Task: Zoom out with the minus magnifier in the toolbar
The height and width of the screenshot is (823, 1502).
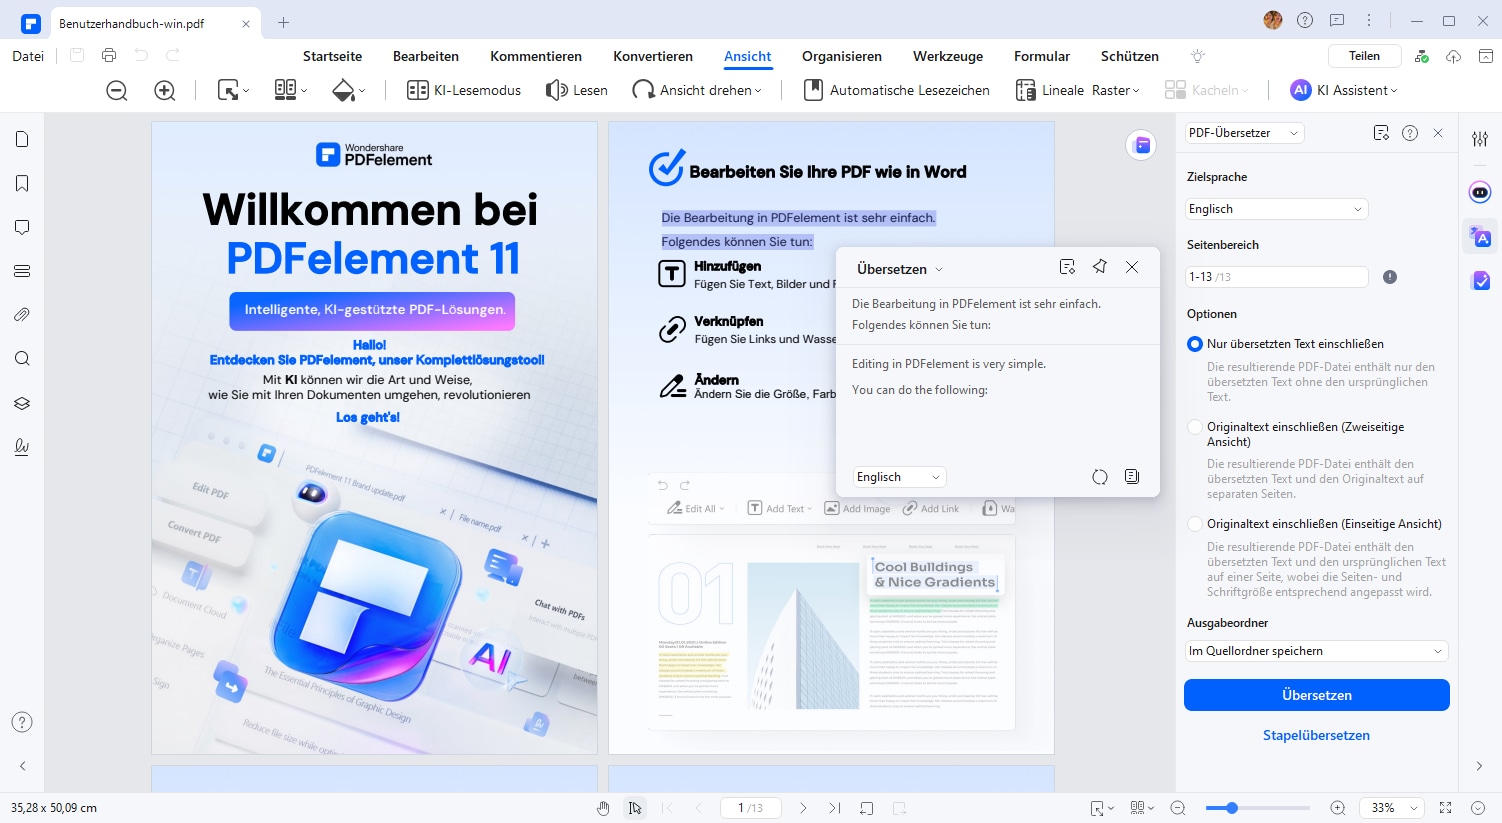Action: click(117, 90)
